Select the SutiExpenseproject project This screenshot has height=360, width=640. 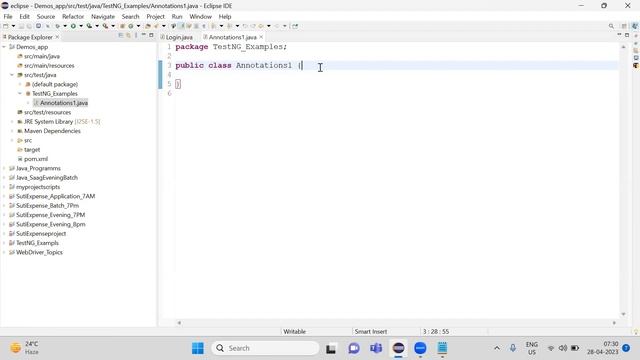(41, 234)
